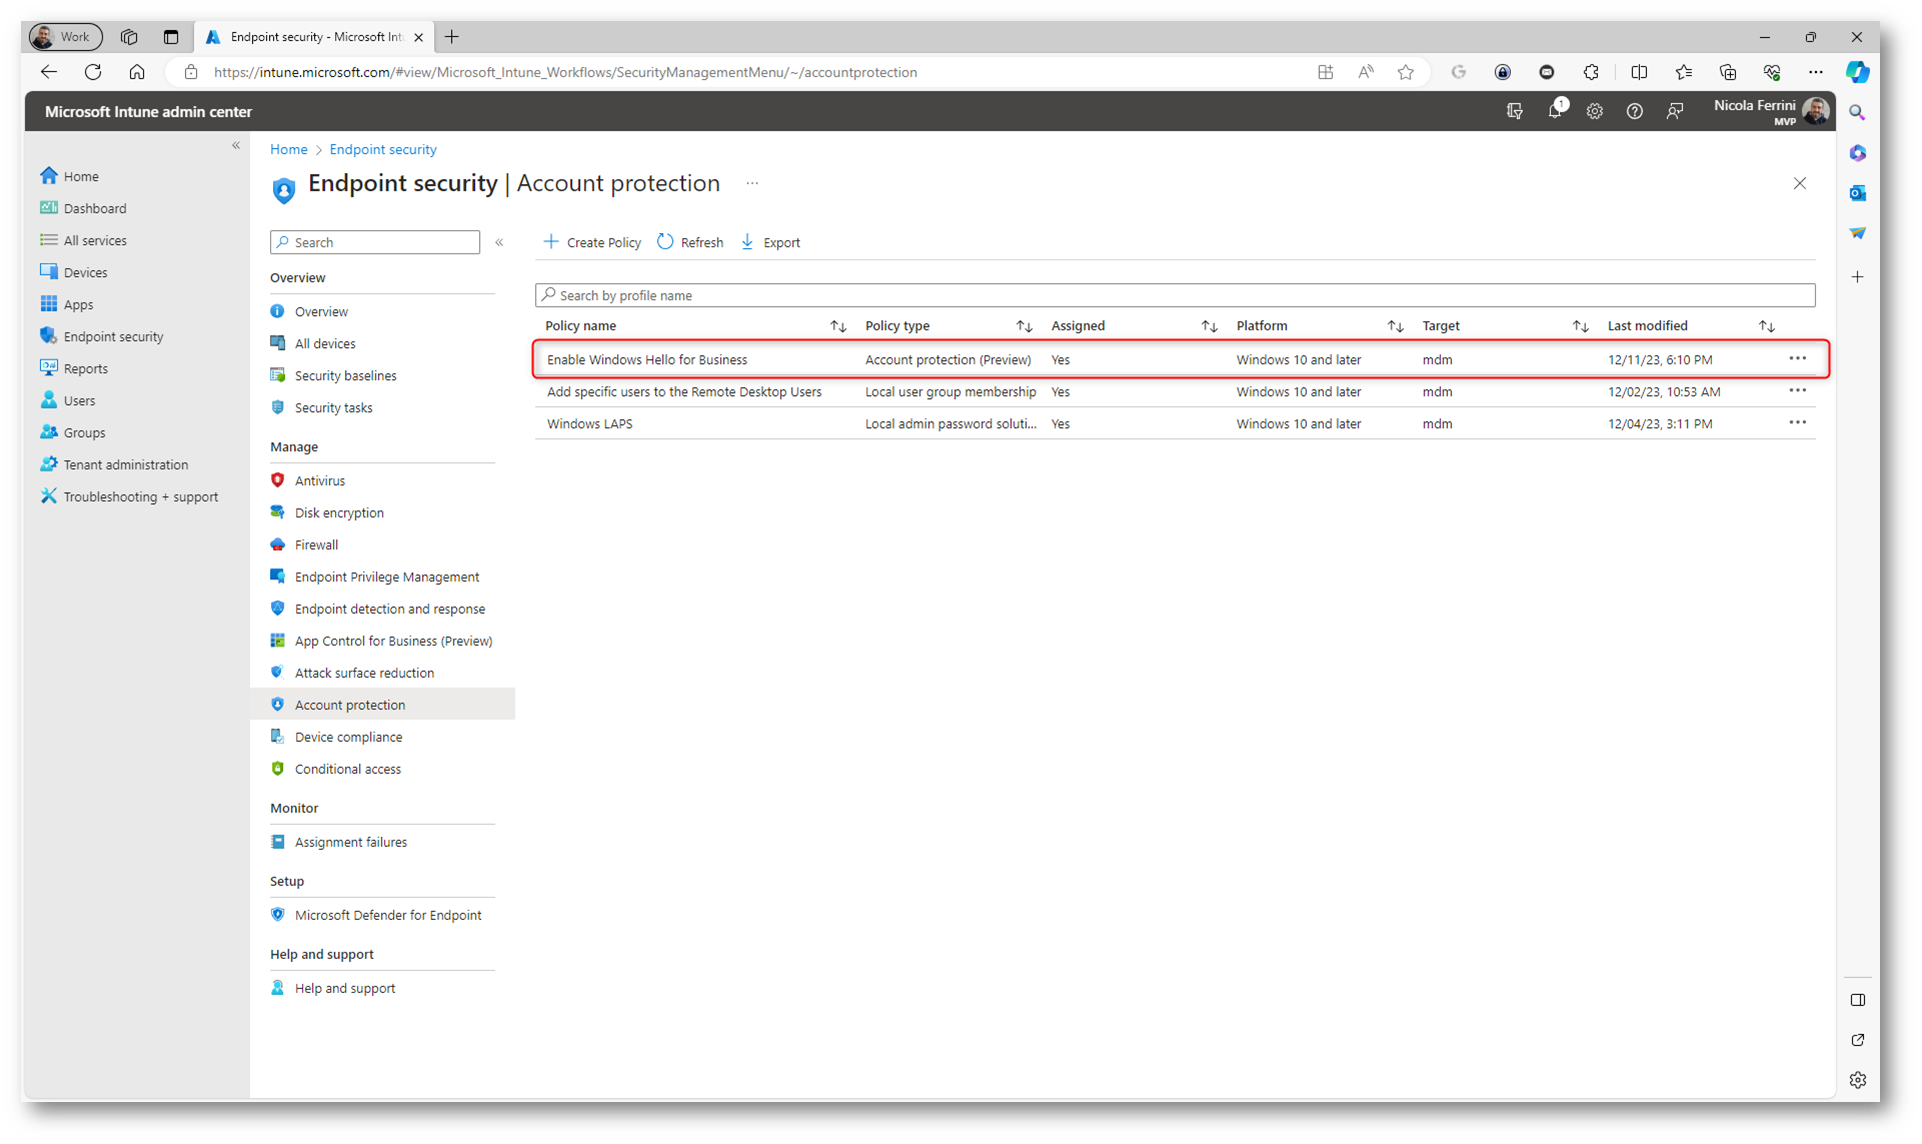Collapse the main left navigation
1922x1144 pixels.
[236, 146]
